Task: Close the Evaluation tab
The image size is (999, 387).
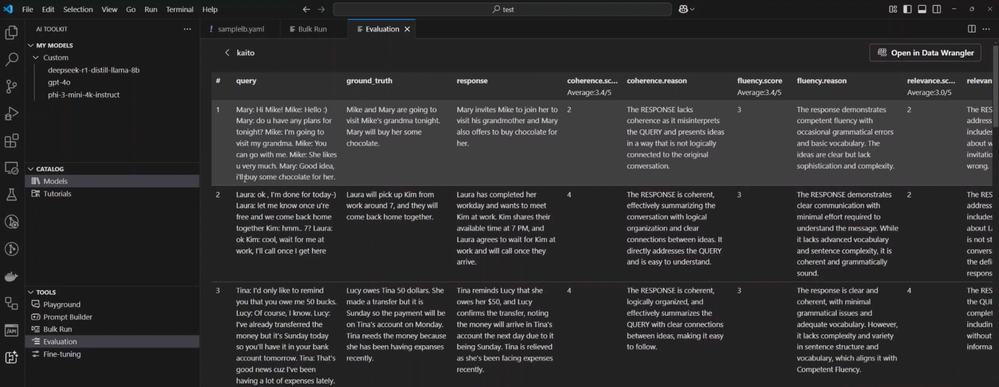Action: coord(407,29)
